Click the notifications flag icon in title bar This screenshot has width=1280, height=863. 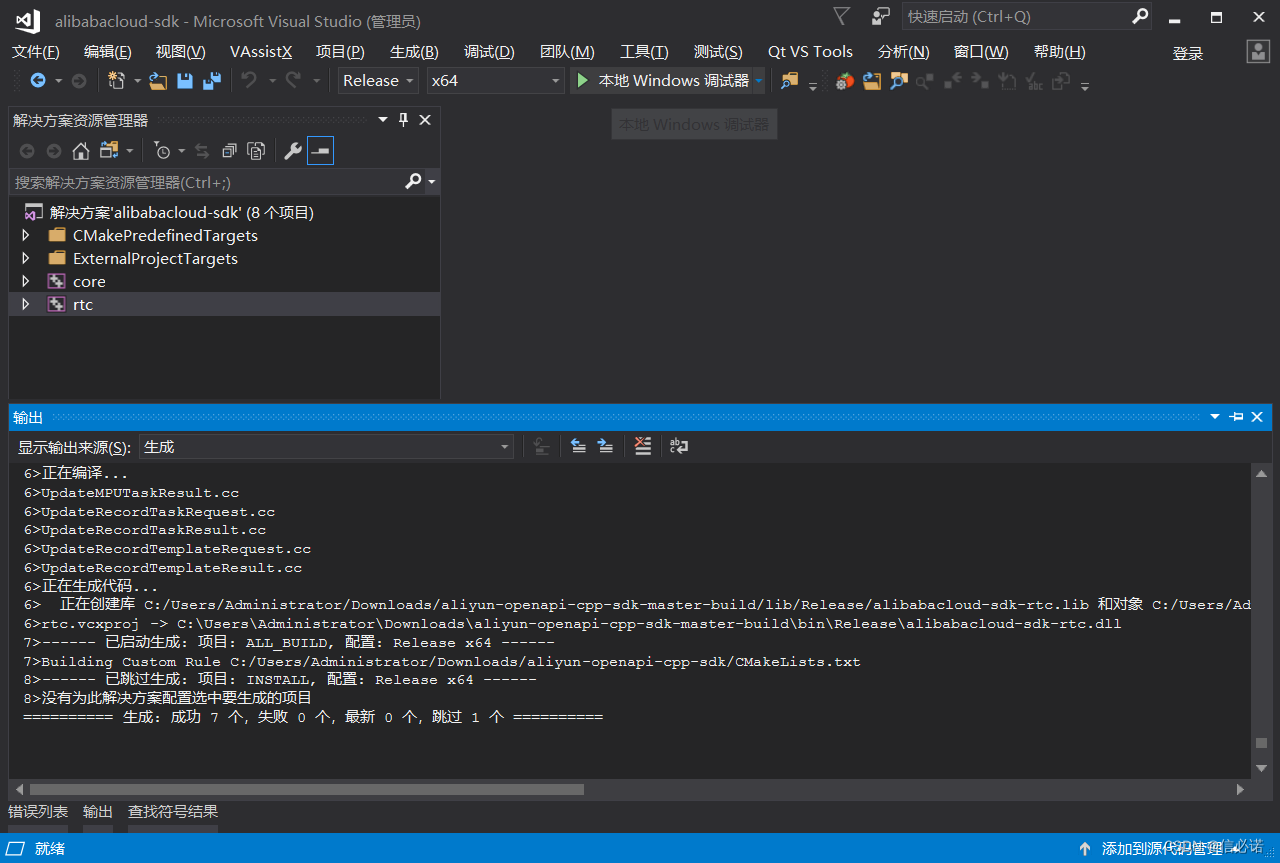pos(841,16)
